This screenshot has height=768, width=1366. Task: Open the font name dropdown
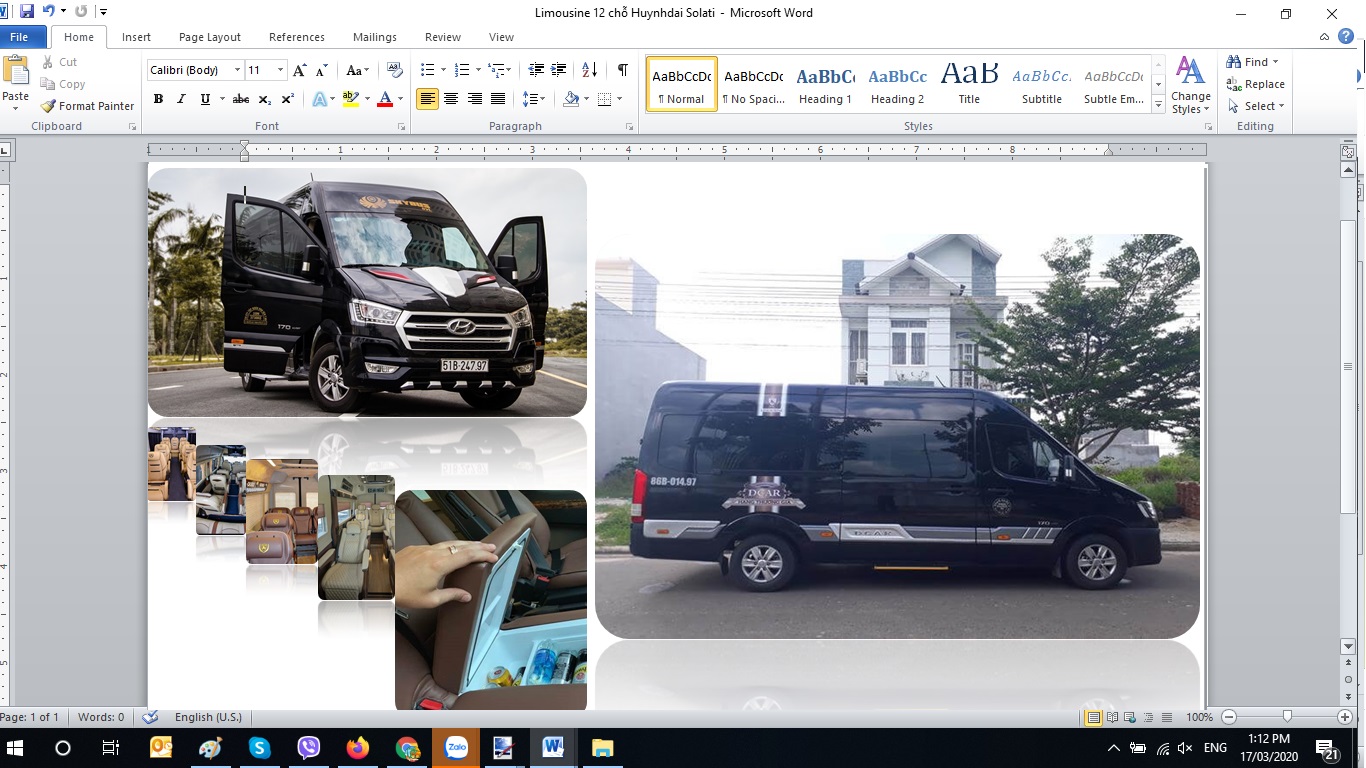[x=237, y=70]
